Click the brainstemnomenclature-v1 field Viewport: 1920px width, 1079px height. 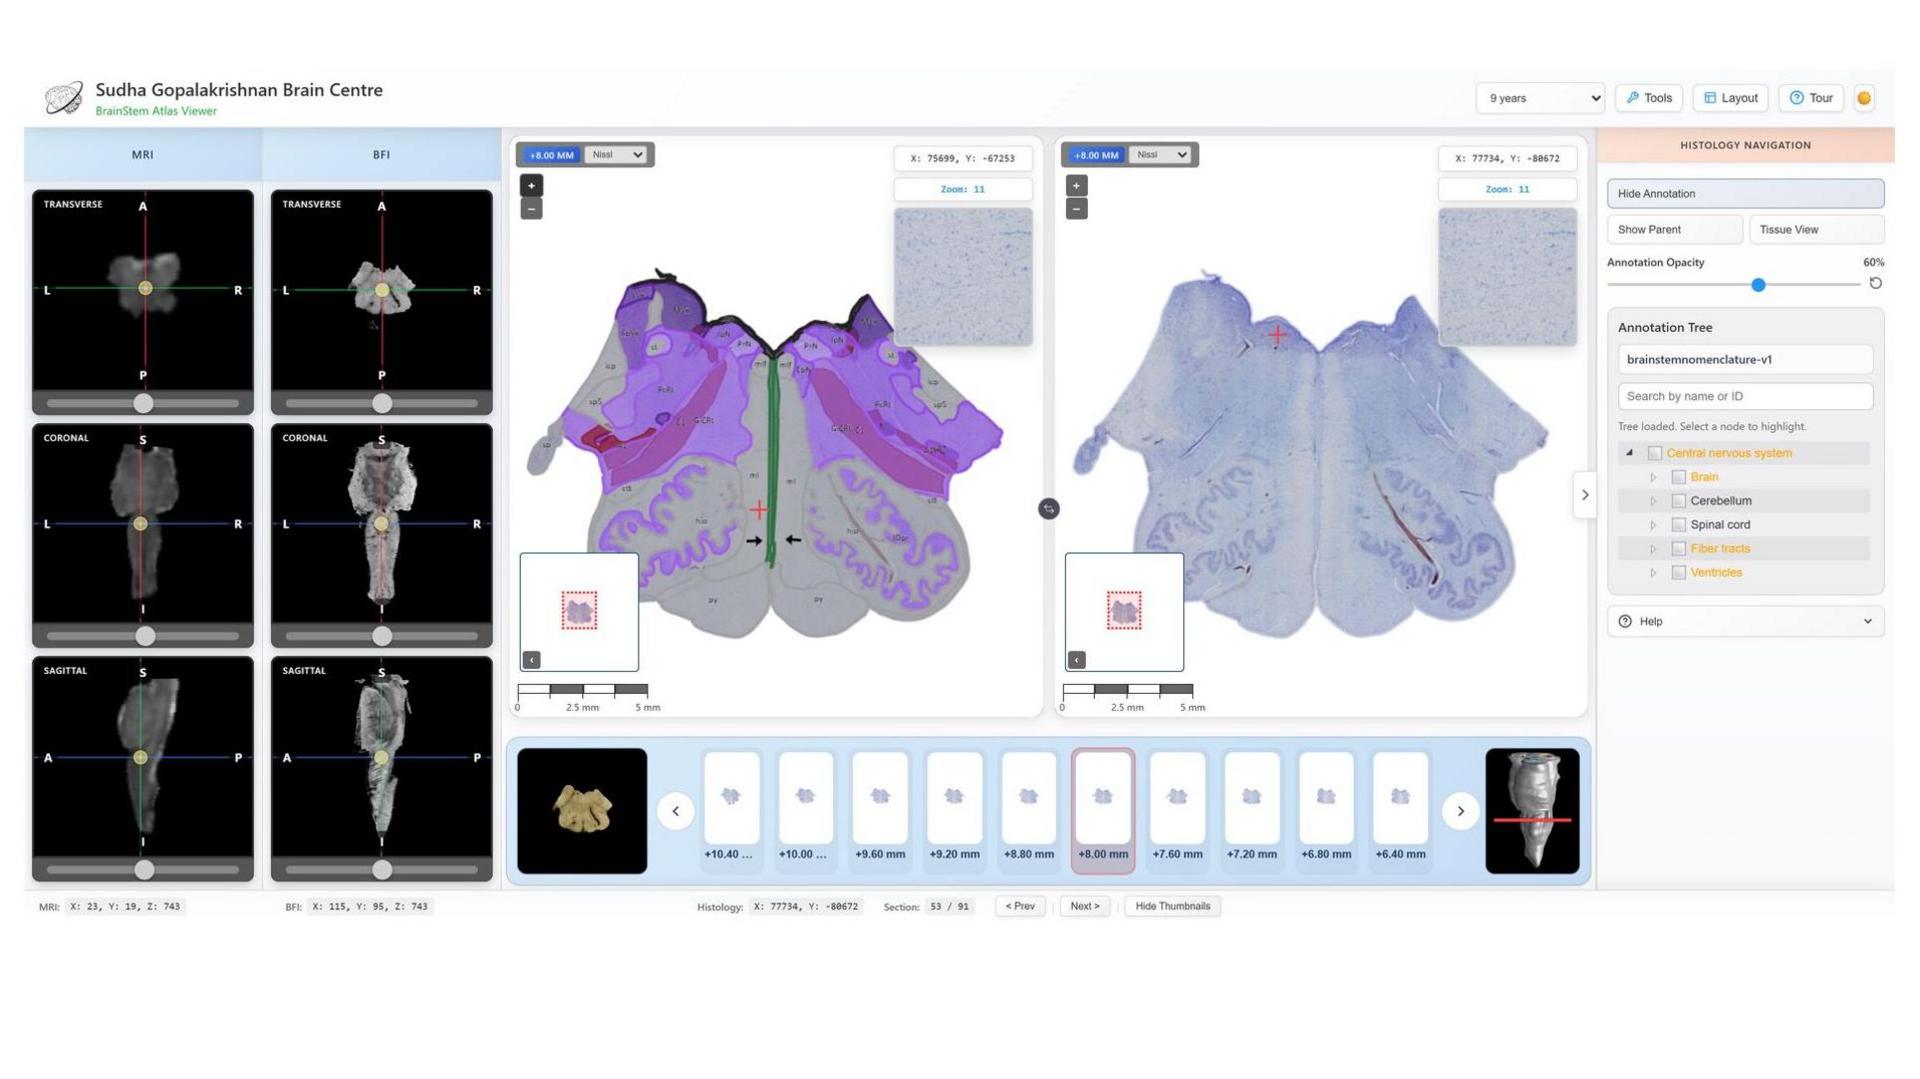coord(1745,359)
